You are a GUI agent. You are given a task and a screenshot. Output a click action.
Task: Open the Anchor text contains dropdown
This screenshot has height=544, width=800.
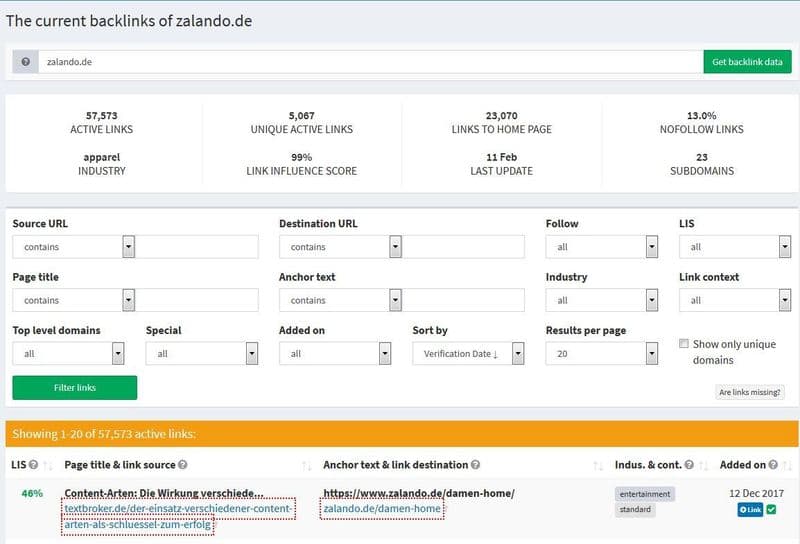(x=340, y=300)
